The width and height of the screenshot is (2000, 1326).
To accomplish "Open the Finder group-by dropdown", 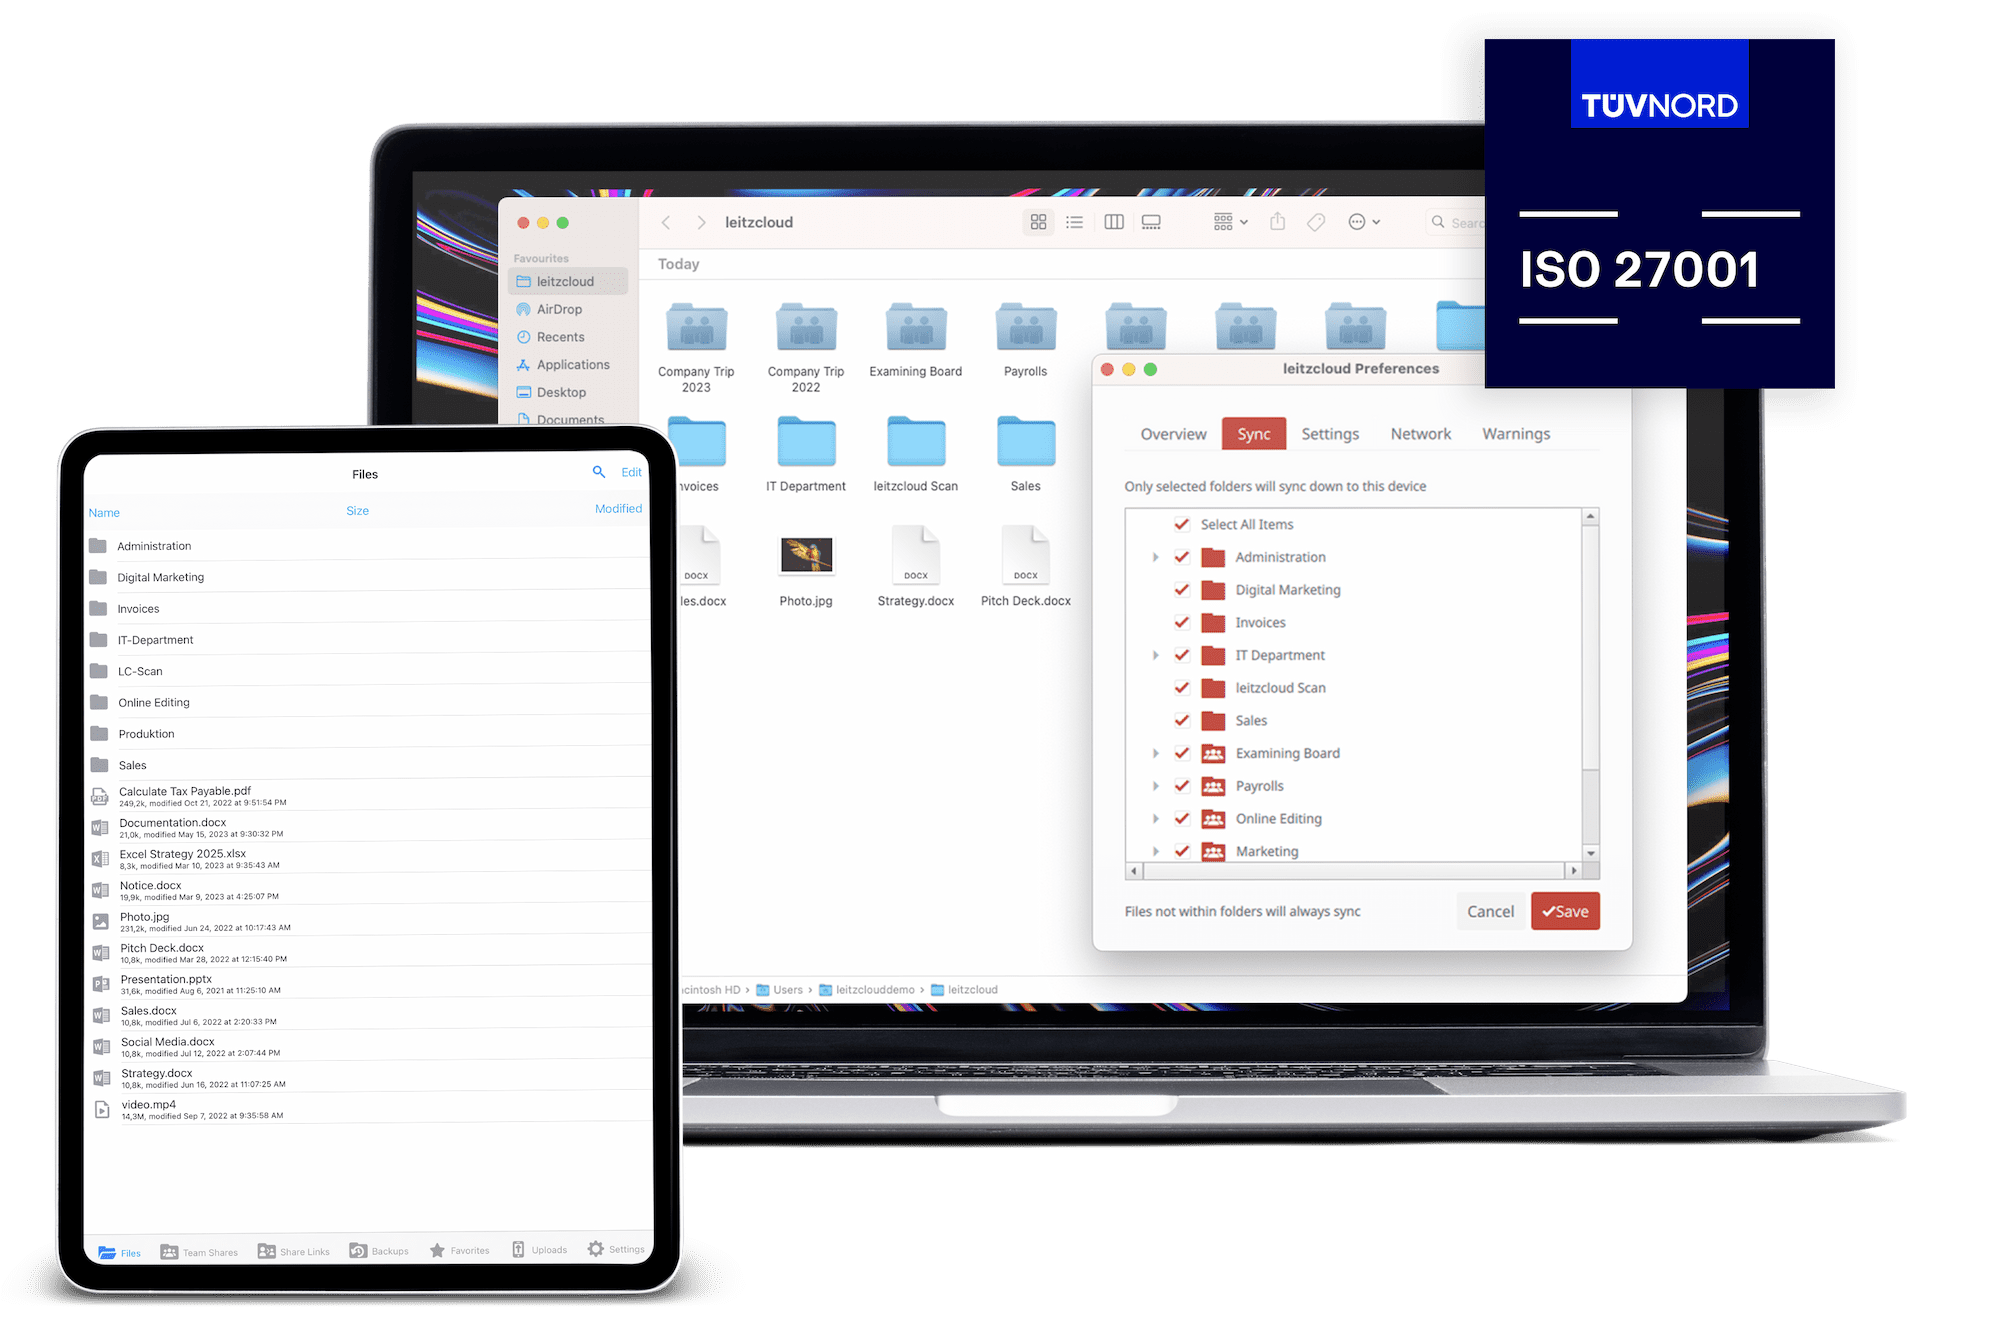I will click(x=1230, y=222).
